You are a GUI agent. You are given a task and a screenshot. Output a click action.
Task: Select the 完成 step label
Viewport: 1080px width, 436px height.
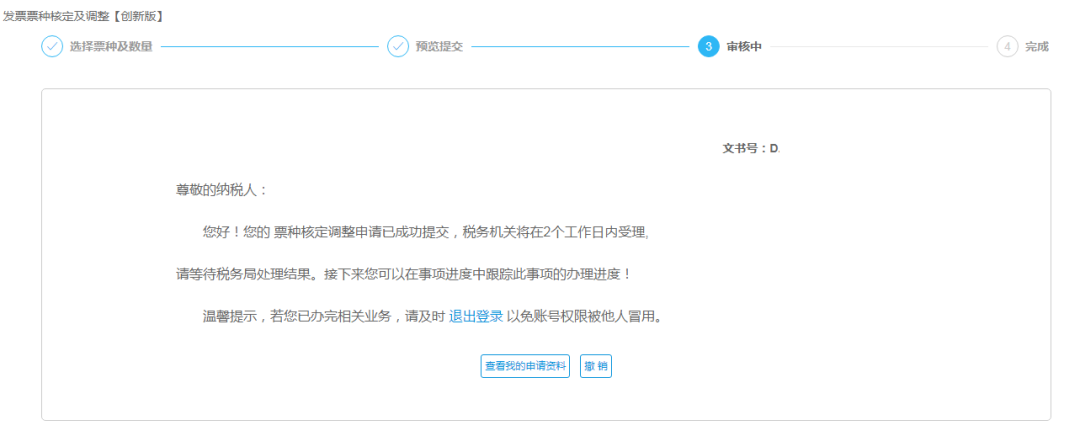pos(1037,47)
